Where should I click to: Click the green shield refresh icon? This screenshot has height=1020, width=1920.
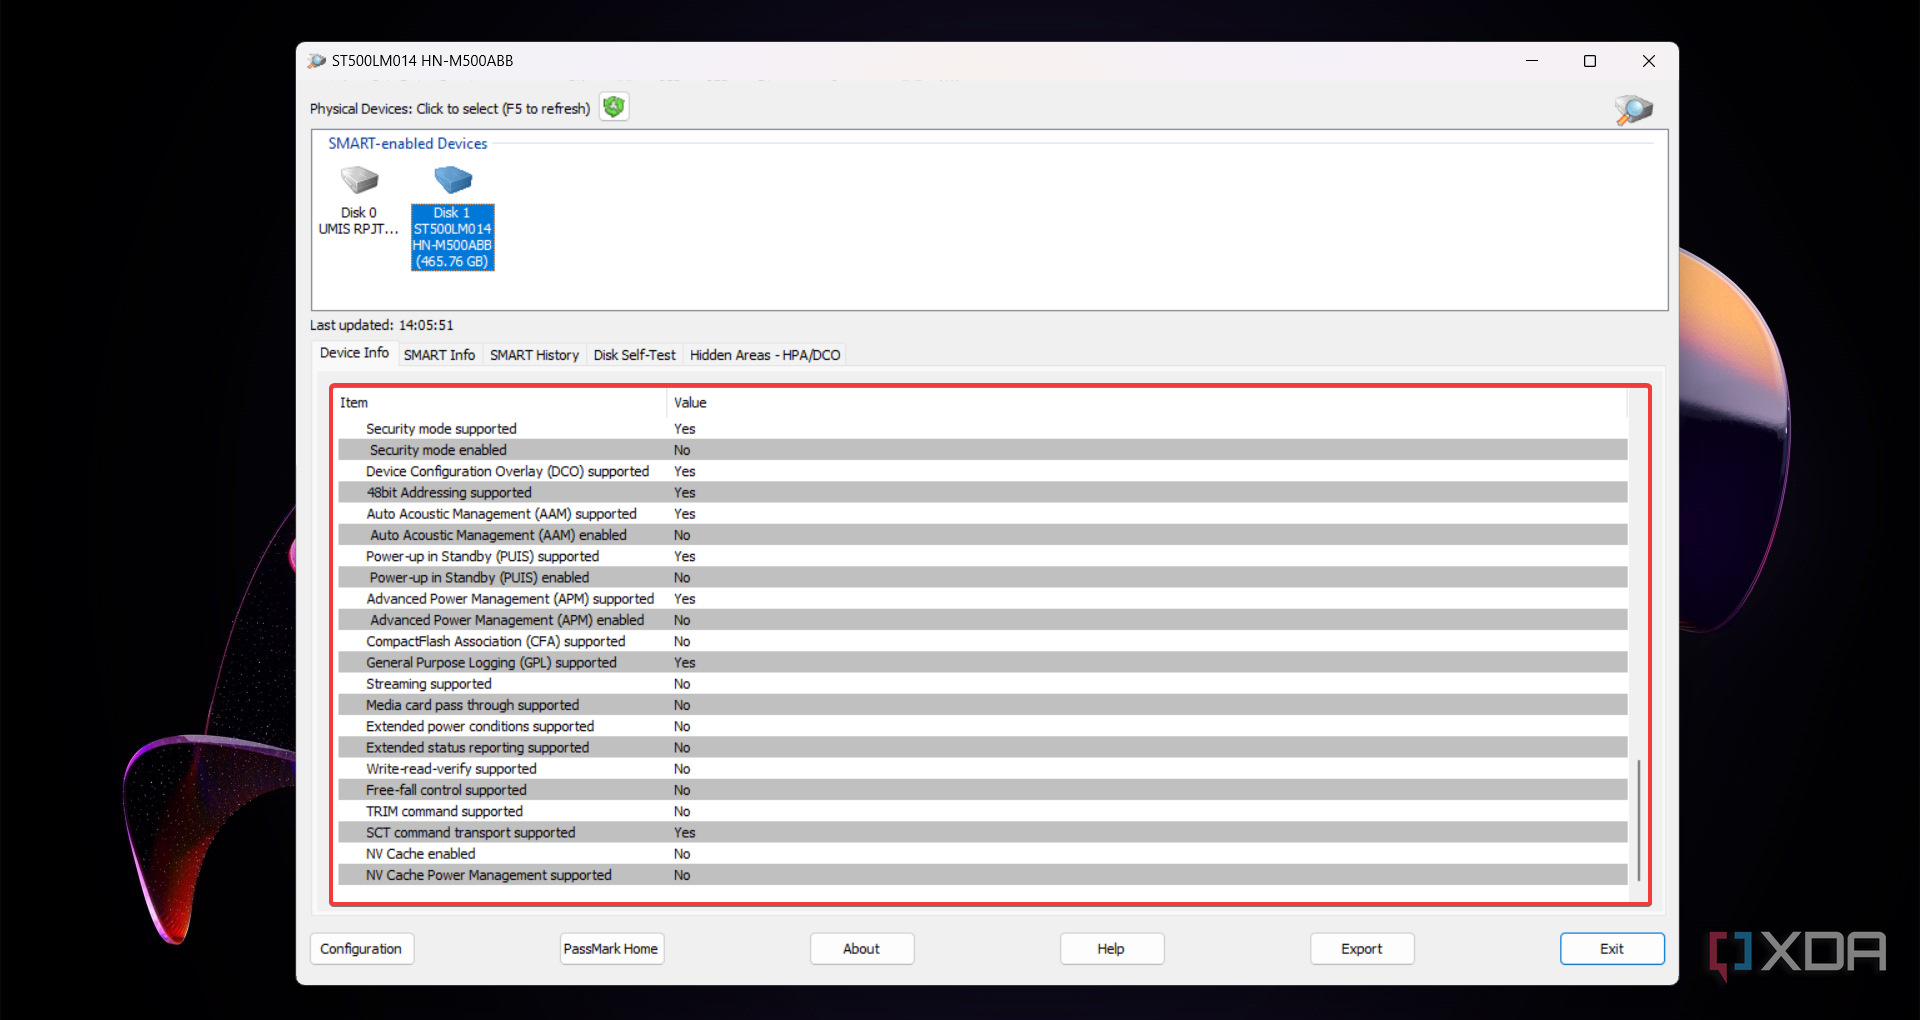(x=614, y=107)
